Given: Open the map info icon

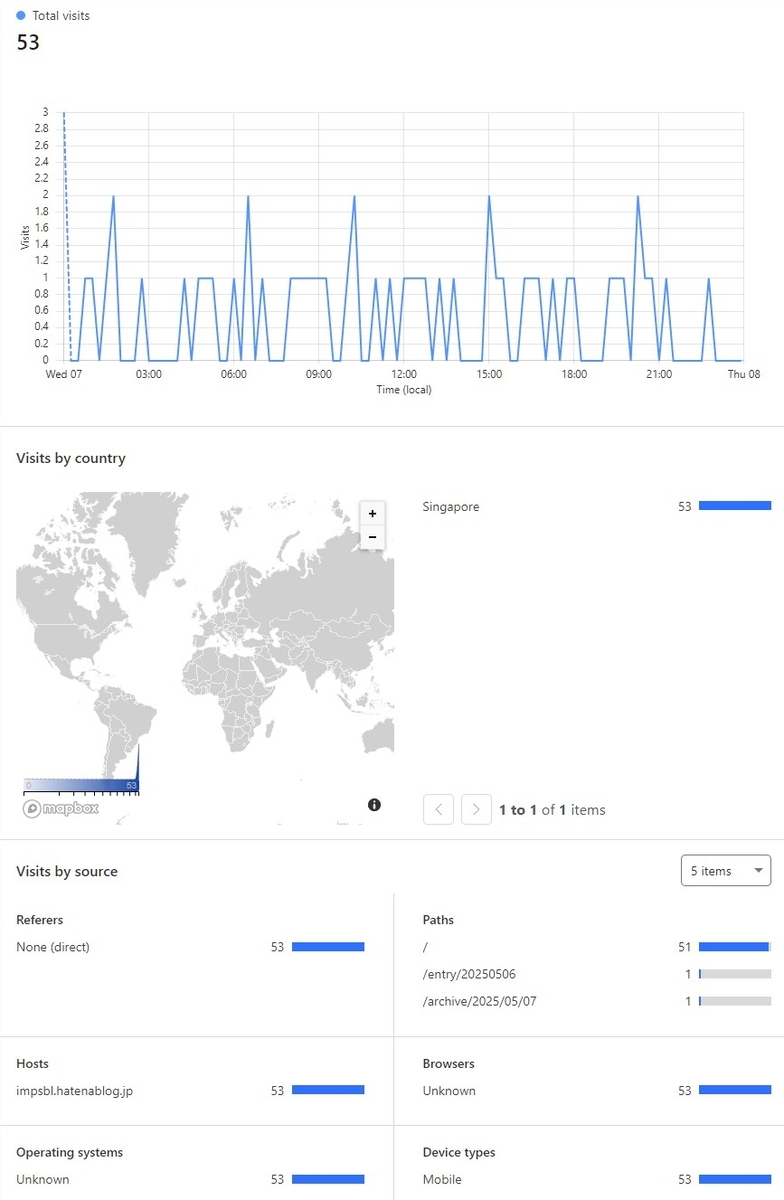Looking at the screenshot, I should [x=374, y=804].
